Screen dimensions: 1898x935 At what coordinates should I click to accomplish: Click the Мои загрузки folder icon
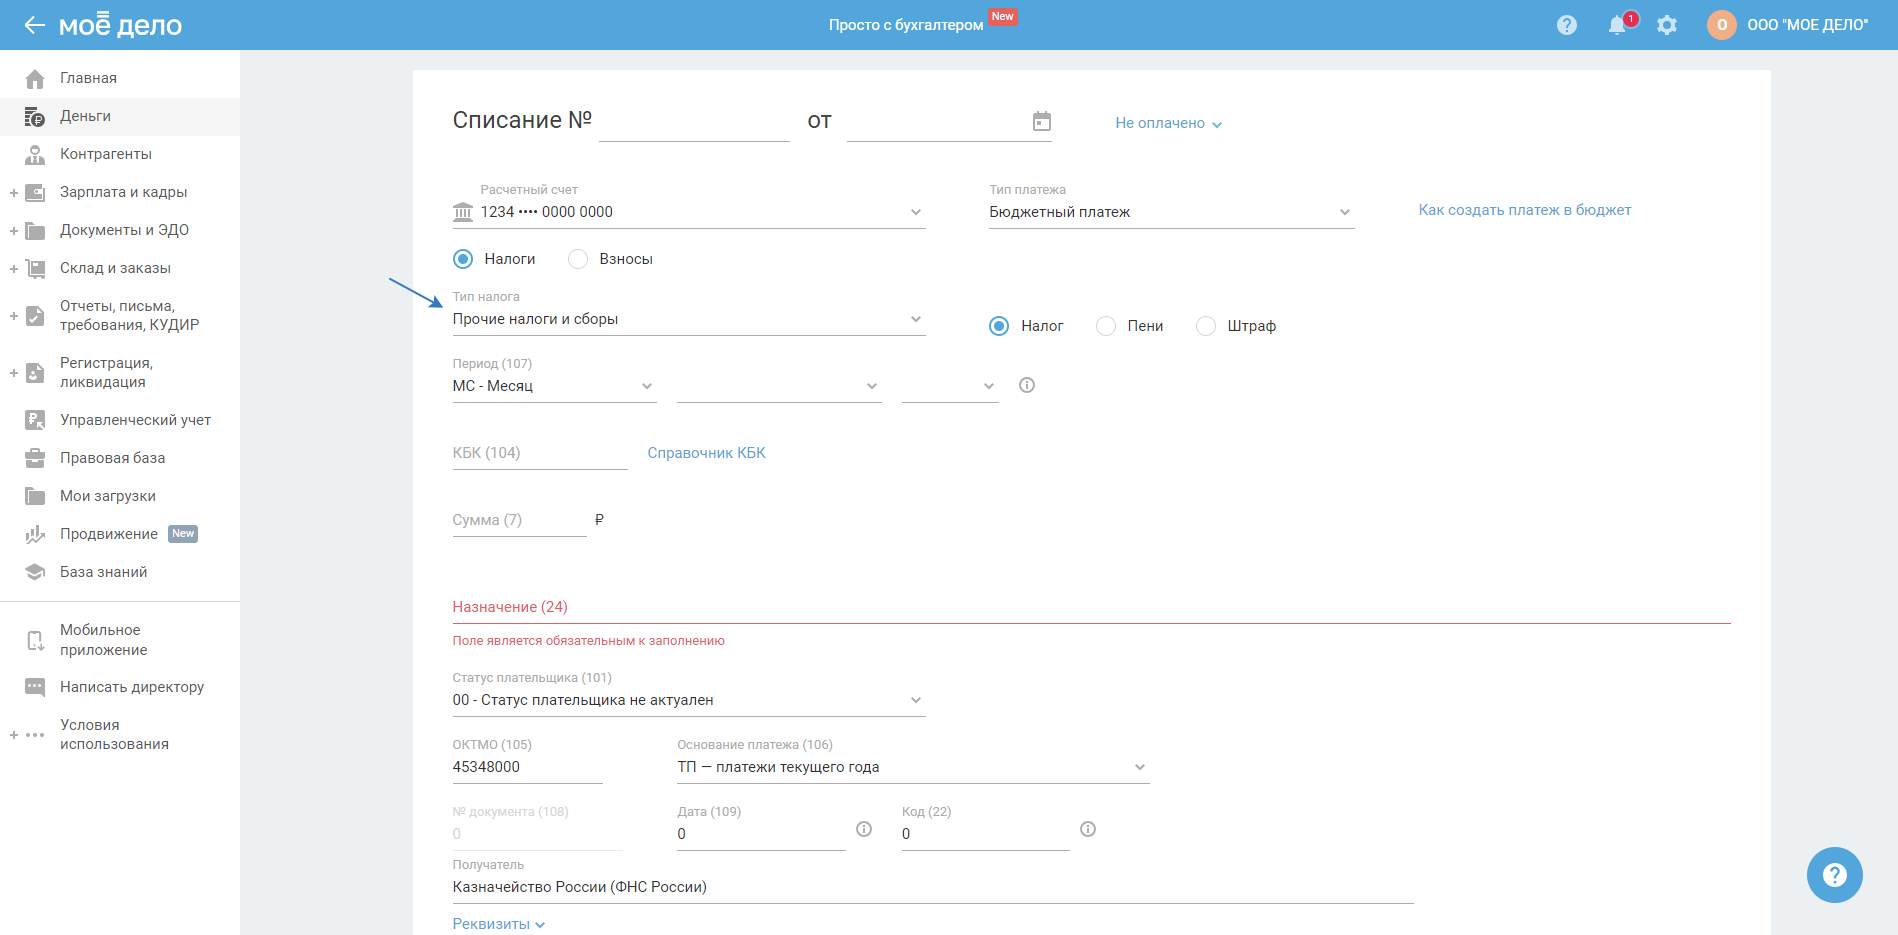(35, 497)
